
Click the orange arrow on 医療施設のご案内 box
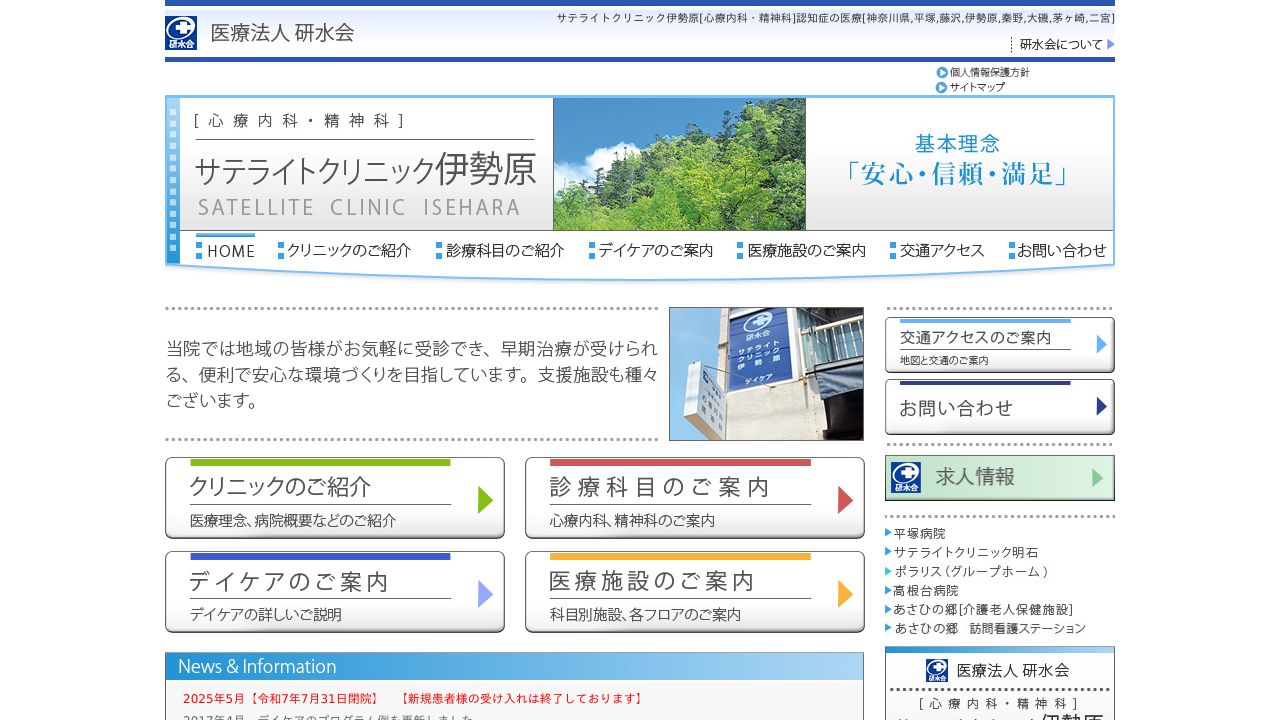(x=844, y=593)
